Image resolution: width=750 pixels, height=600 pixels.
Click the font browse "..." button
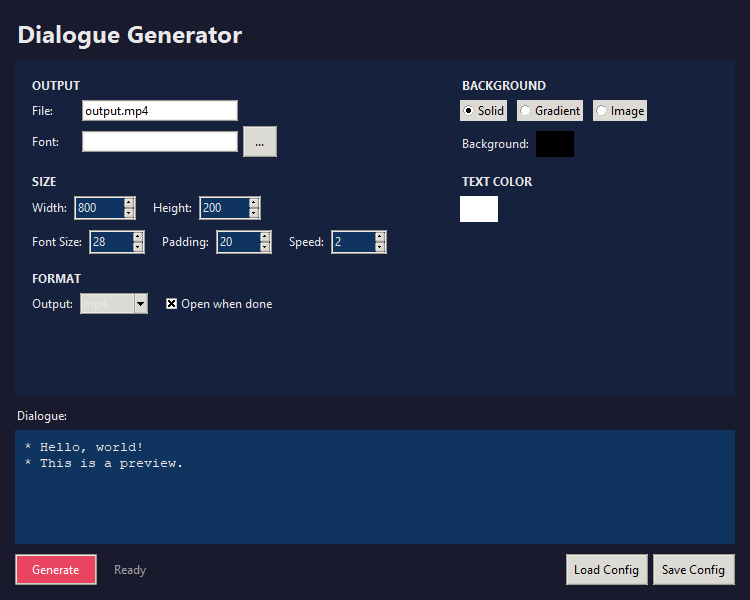260,142
